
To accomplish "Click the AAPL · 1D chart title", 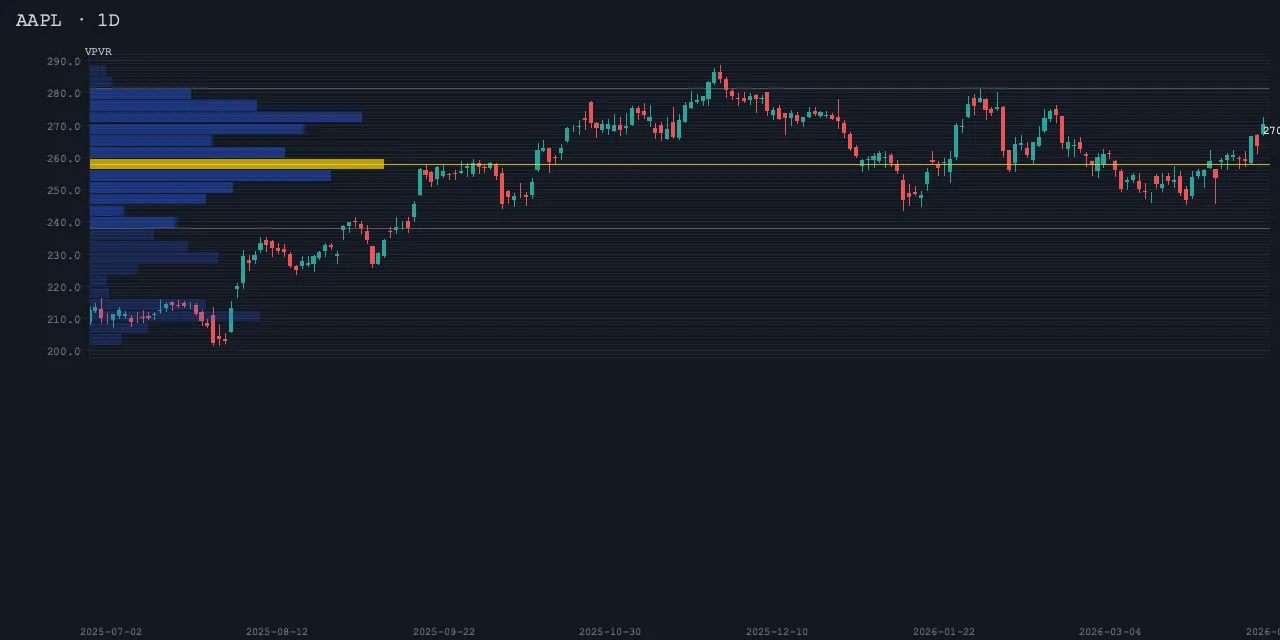I will click(68, 20).
